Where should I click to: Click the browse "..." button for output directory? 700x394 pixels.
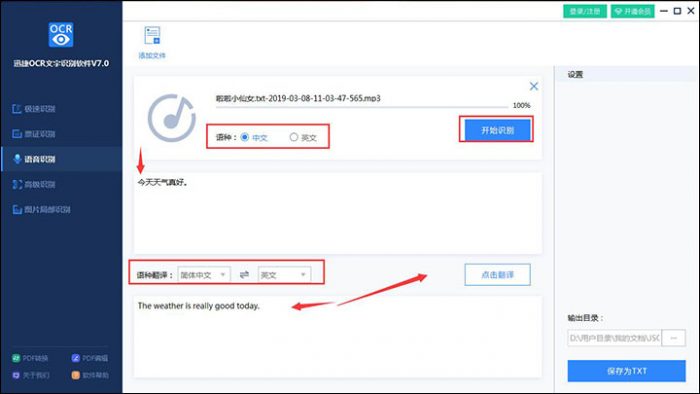(673, 338)
